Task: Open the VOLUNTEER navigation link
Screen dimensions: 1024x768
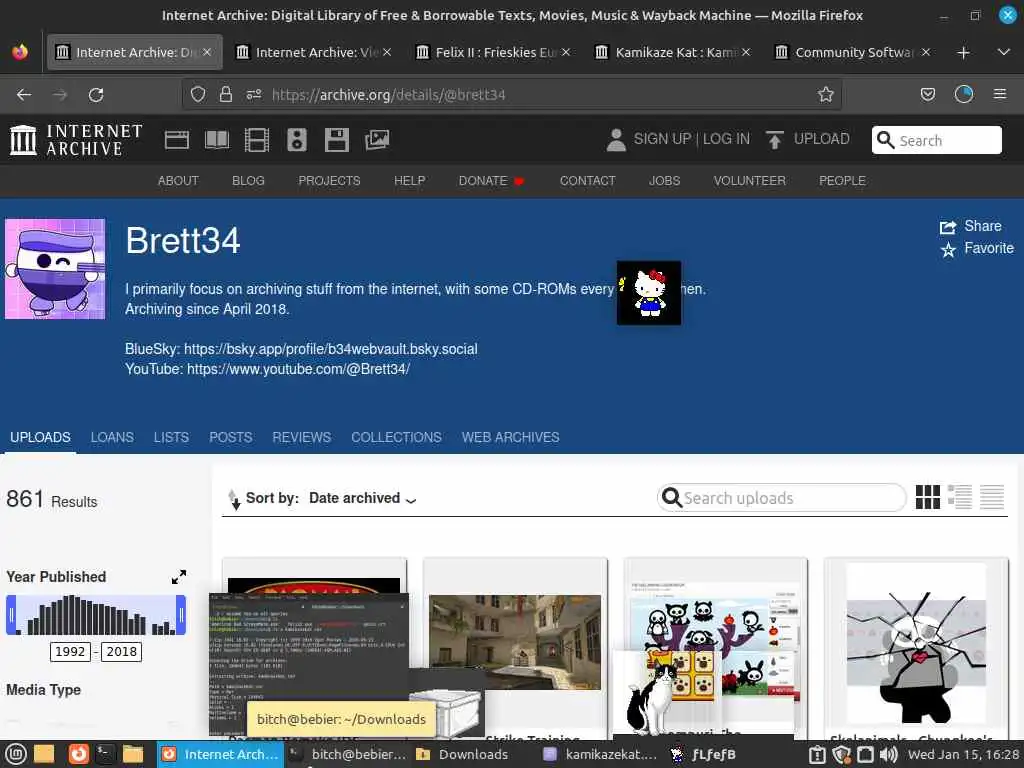Action: point(750,181)
